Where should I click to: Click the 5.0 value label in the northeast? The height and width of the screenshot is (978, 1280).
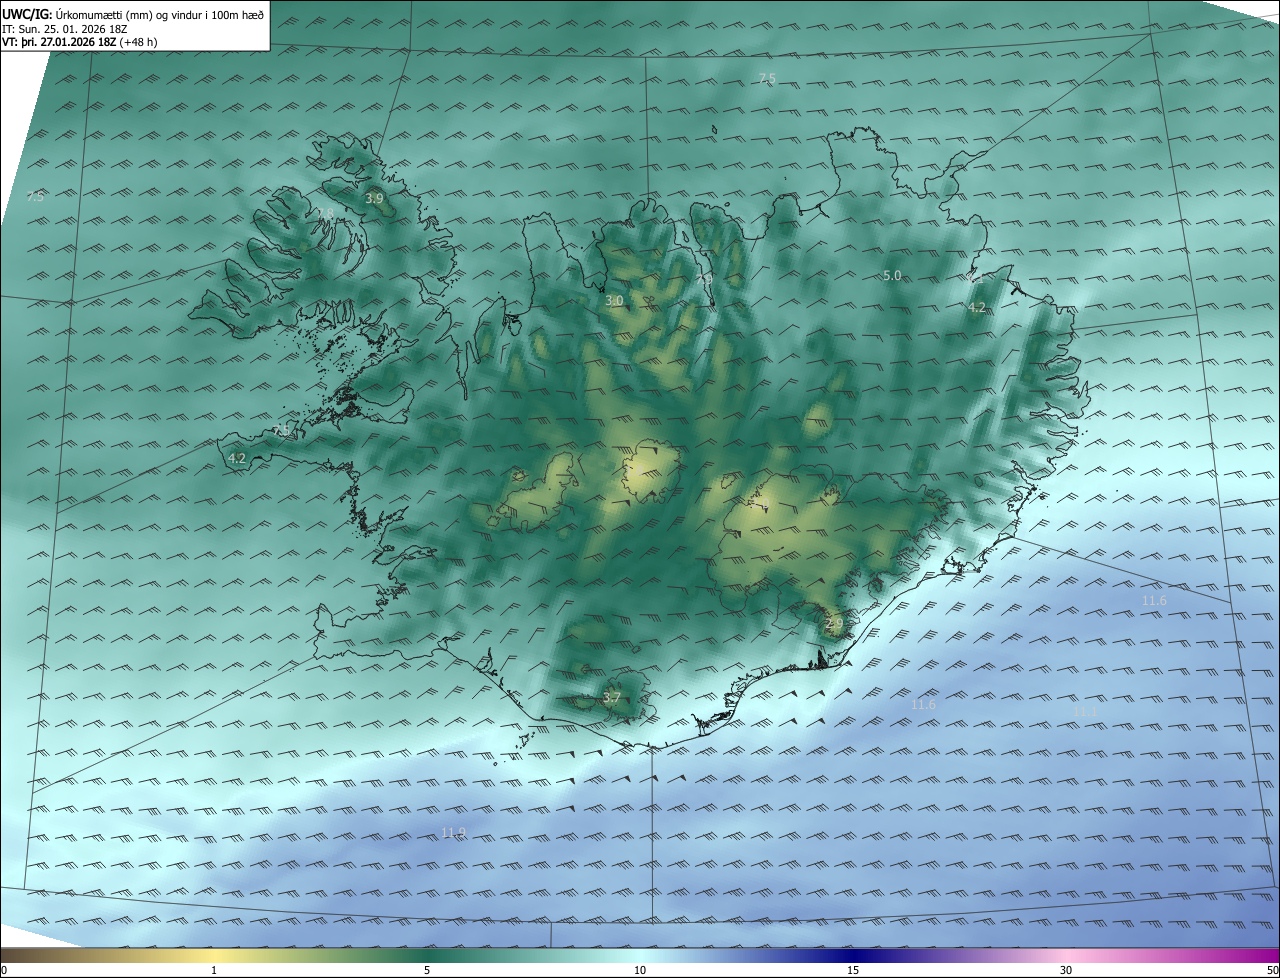pos(892,275)
